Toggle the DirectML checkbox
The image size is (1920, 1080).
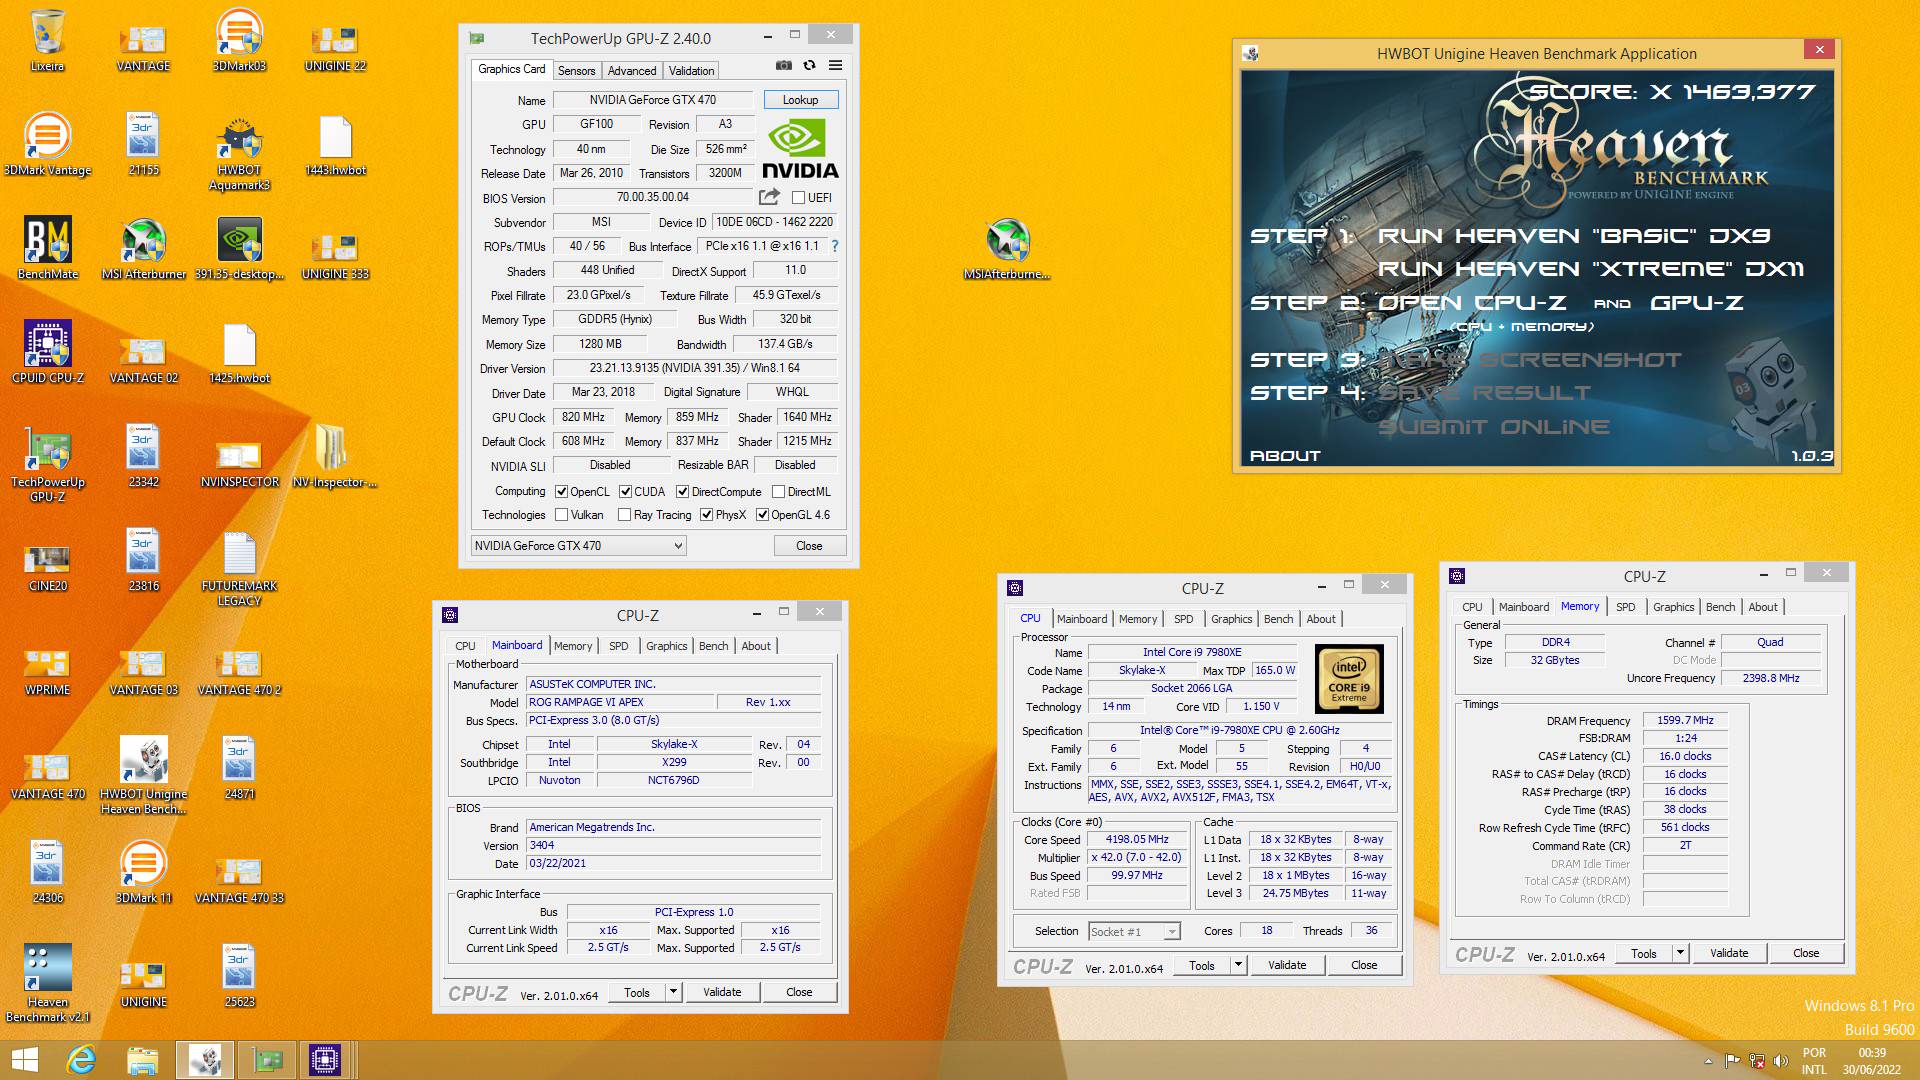tap(778, 492)
